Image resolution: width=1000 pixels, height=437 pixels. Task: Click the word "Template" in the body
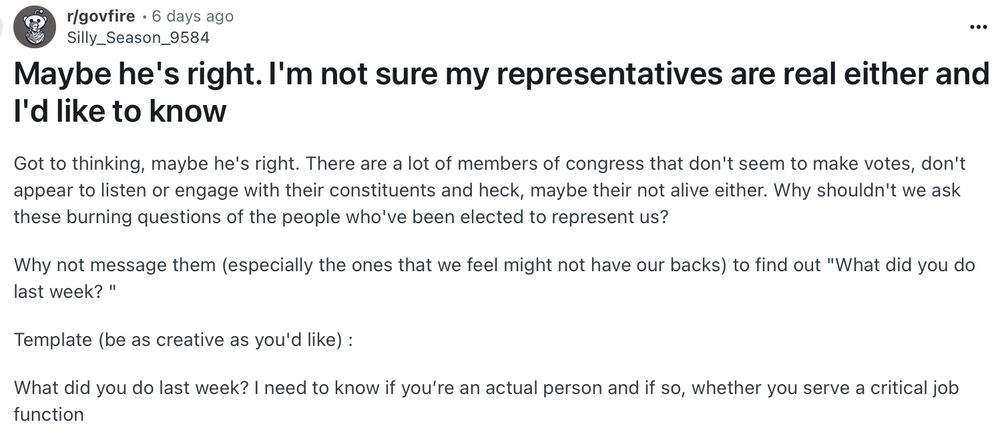pyautogui.click(x=51, y=339)
